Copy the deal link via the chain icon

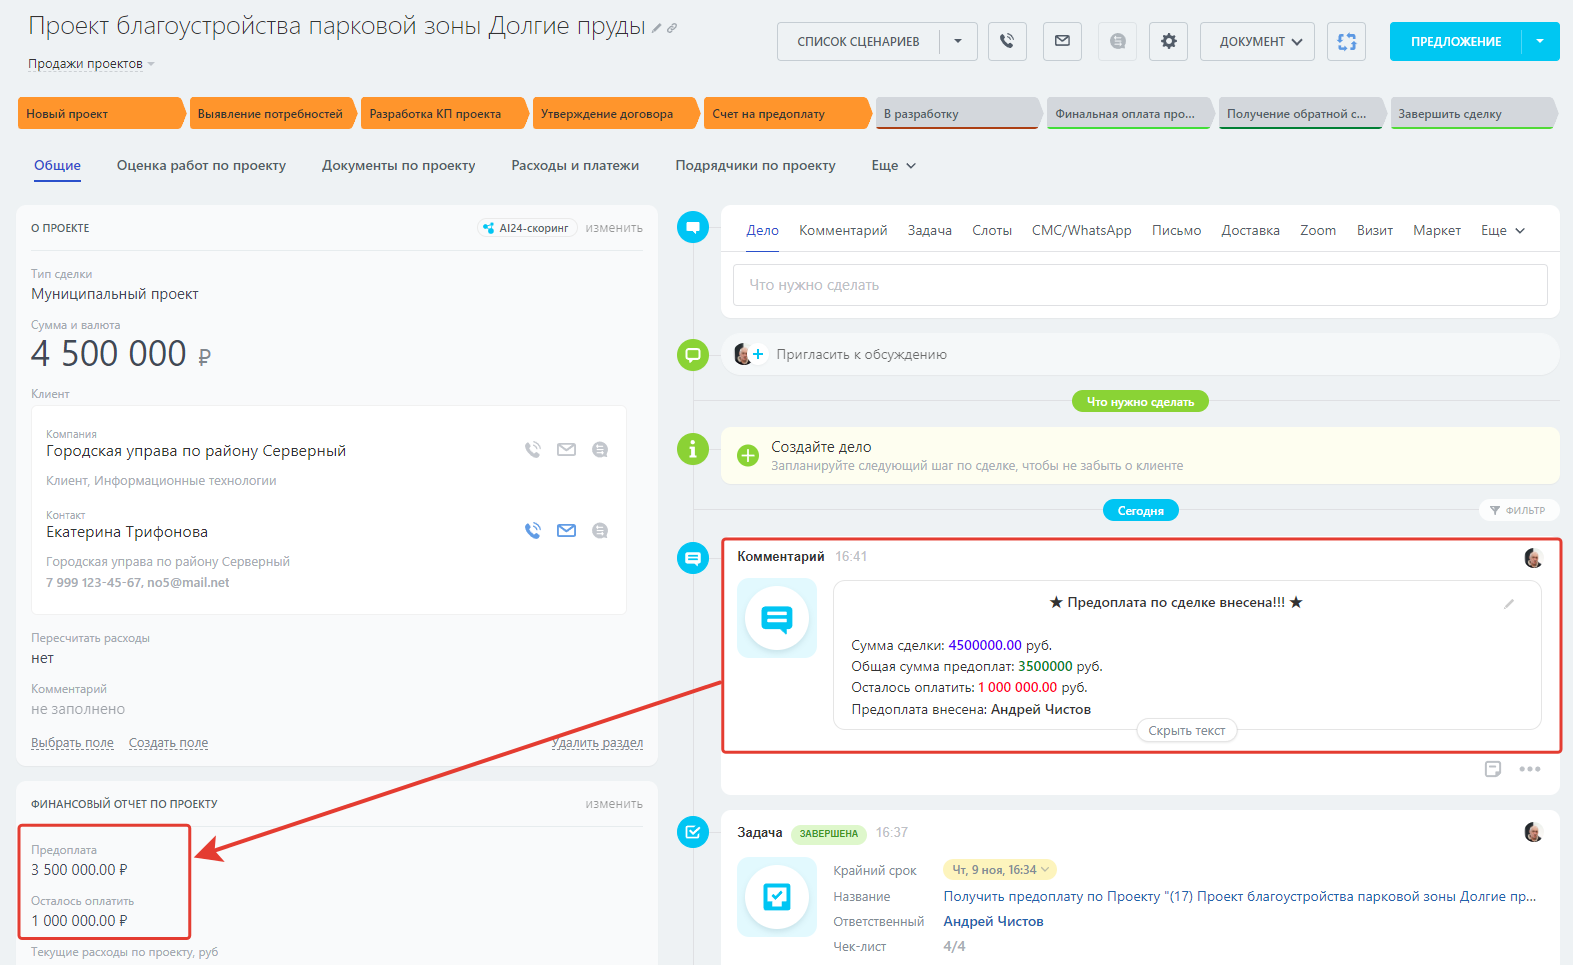pos(672,28)
